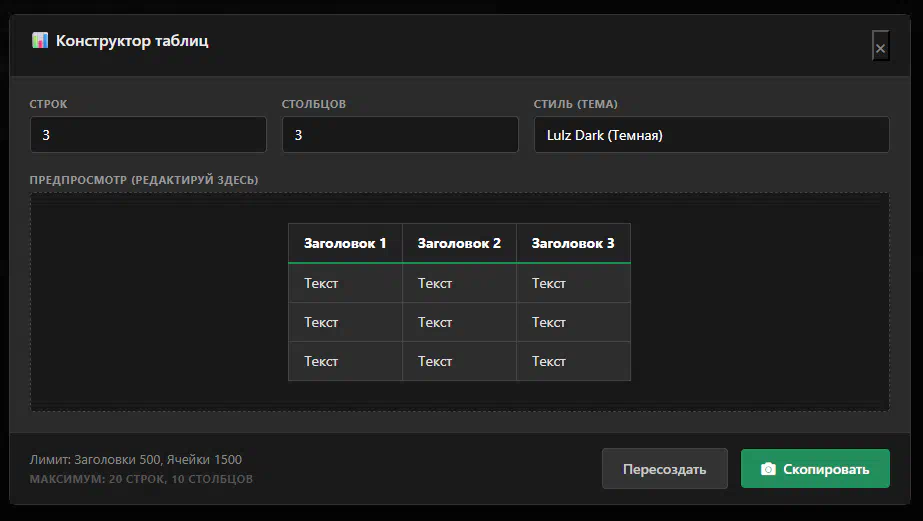
Task: Select last row Текст cell in column one
Action: [x=345, y=361]
